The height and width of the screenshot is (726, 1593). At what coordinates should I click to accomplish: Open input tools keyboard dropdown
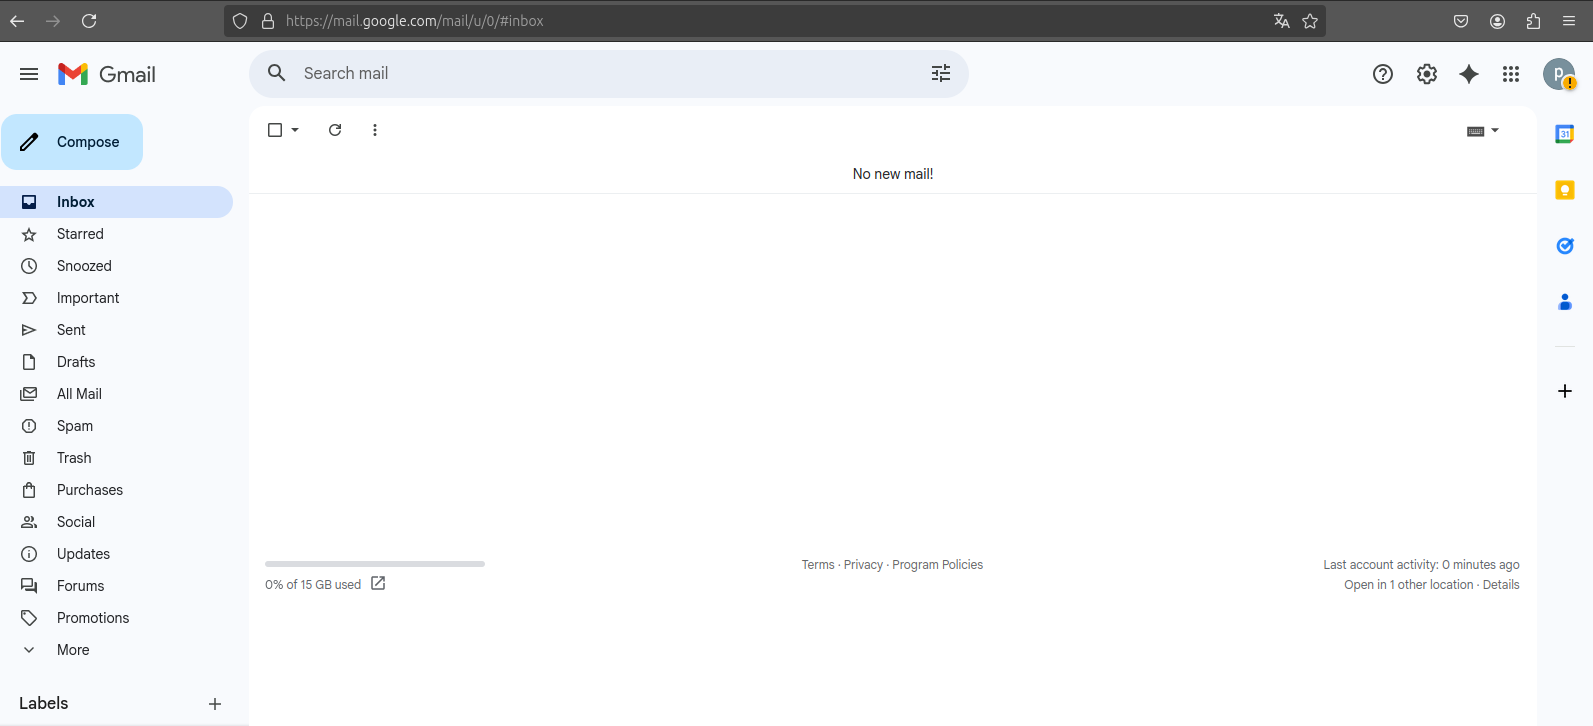tap(1495, 131)
